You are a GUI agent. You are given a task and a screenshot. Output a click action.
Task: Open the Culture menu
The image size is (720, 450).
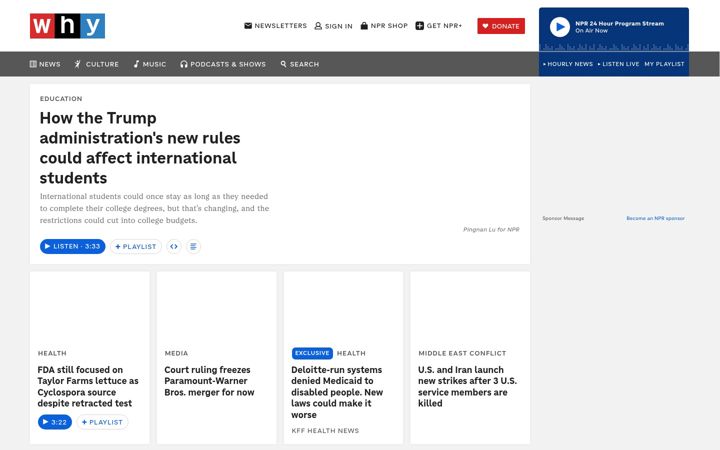tap(96, 64)
